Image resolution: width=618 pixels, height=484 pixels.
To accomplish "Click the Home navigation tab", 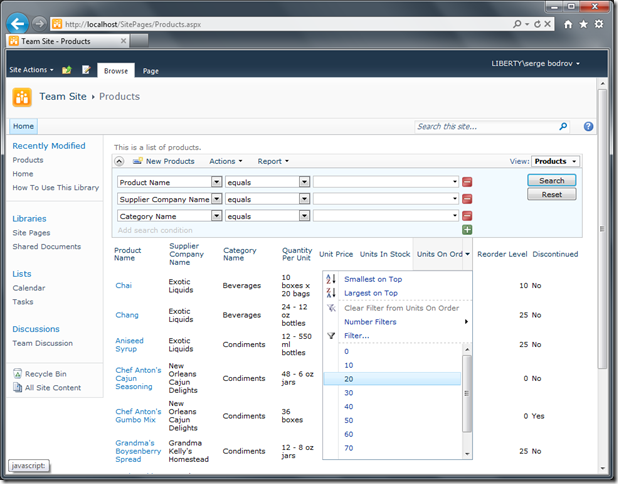I will (x=23, y=126).
